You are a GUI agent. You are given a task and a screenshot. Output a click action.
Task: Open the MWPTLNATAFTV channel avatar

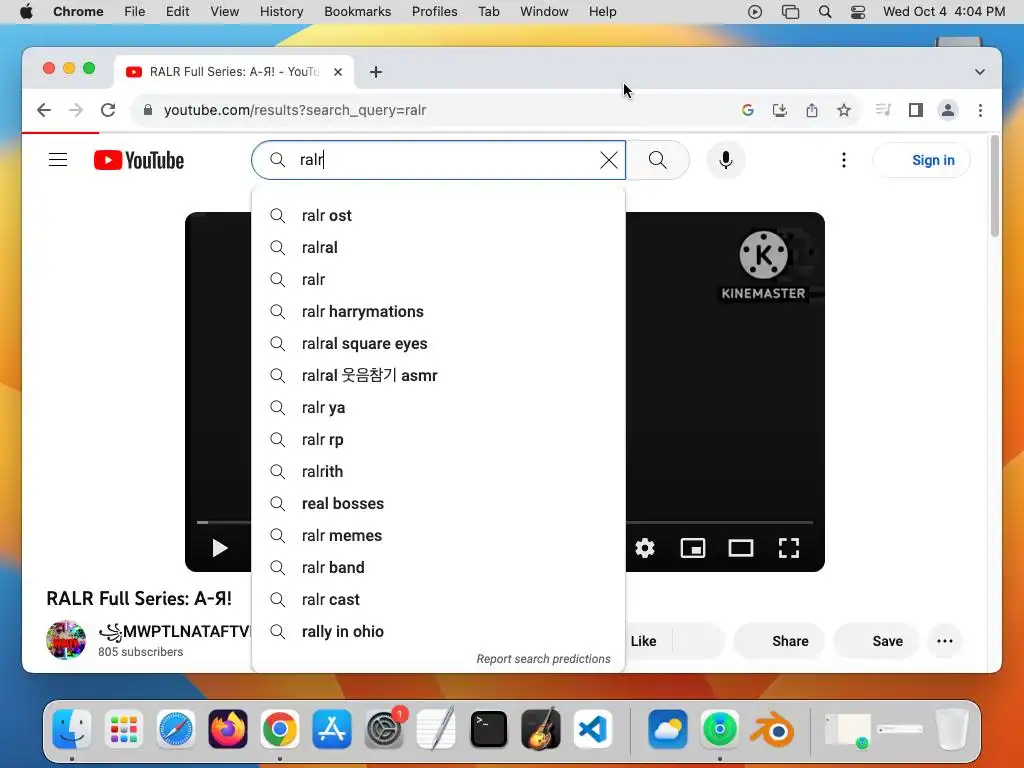(66, 640)
